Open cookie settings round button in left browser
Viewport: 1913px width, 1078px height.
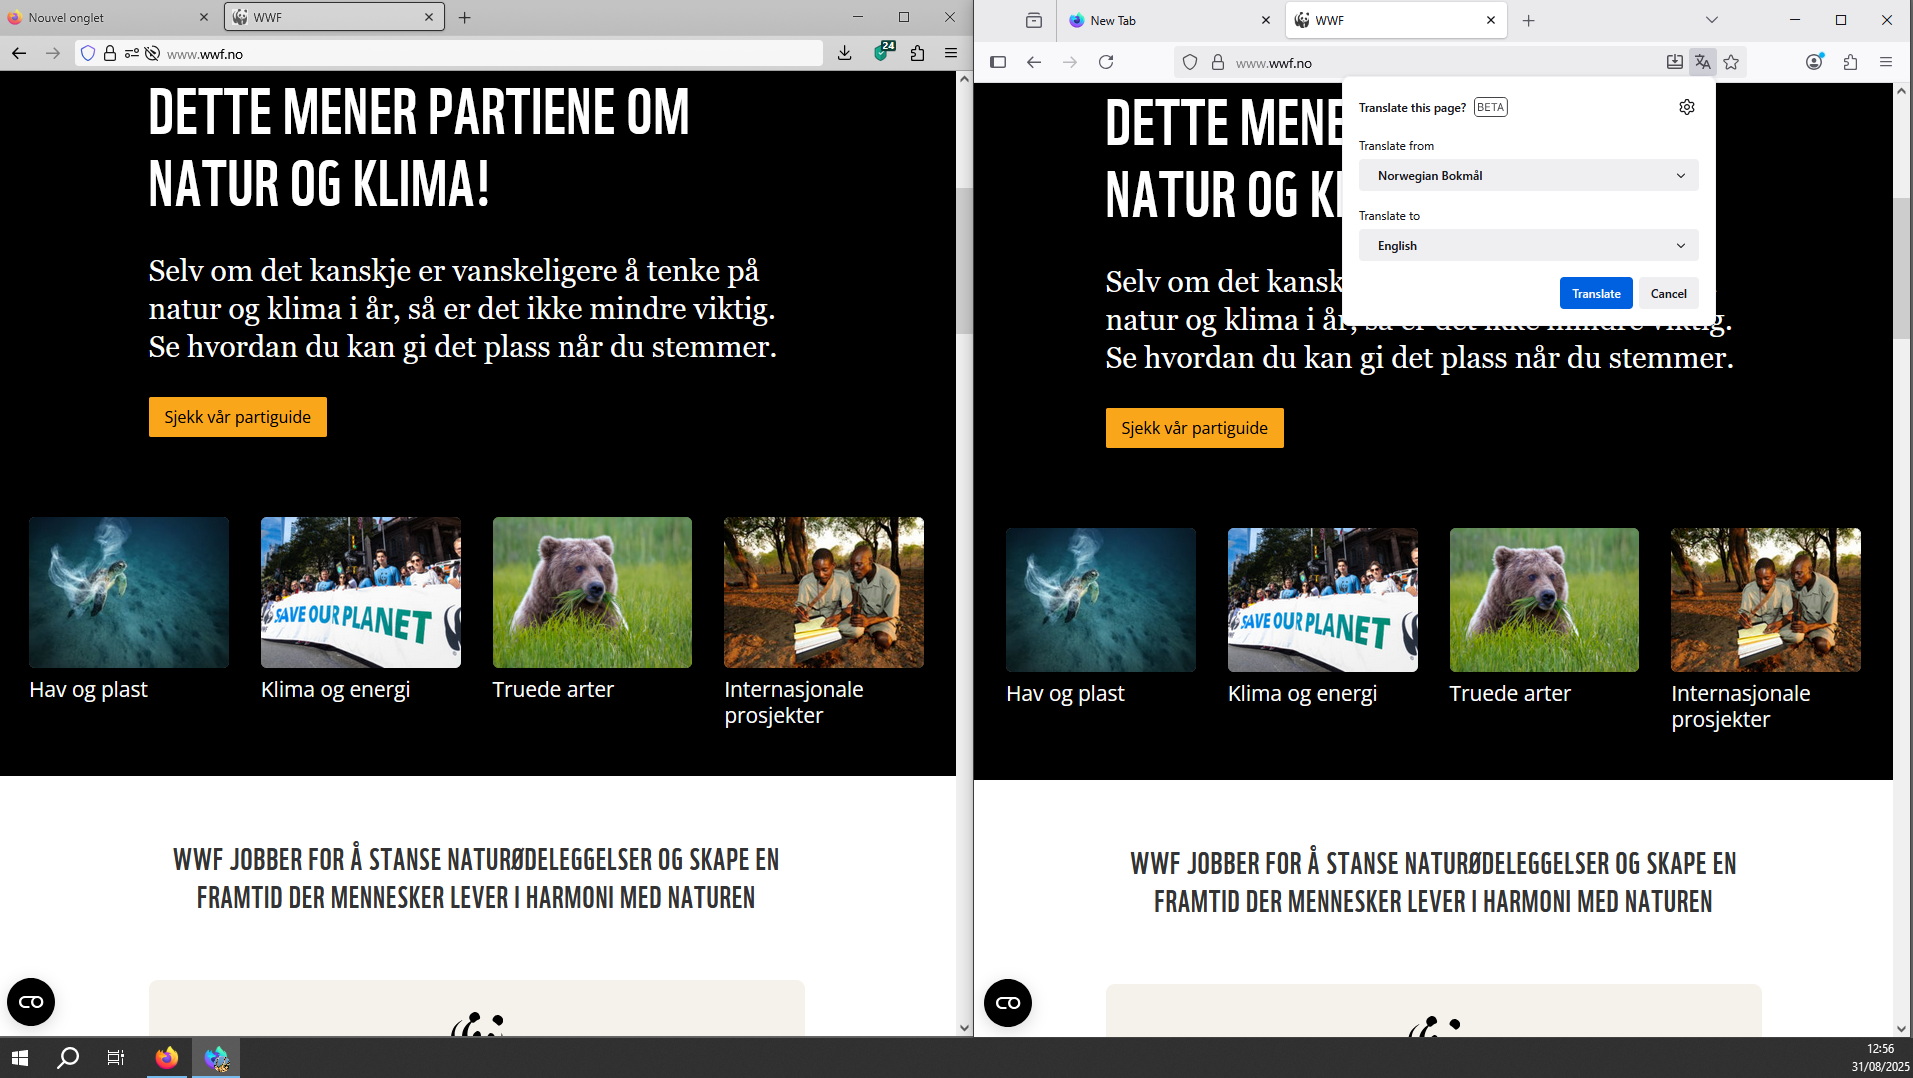31,1002
